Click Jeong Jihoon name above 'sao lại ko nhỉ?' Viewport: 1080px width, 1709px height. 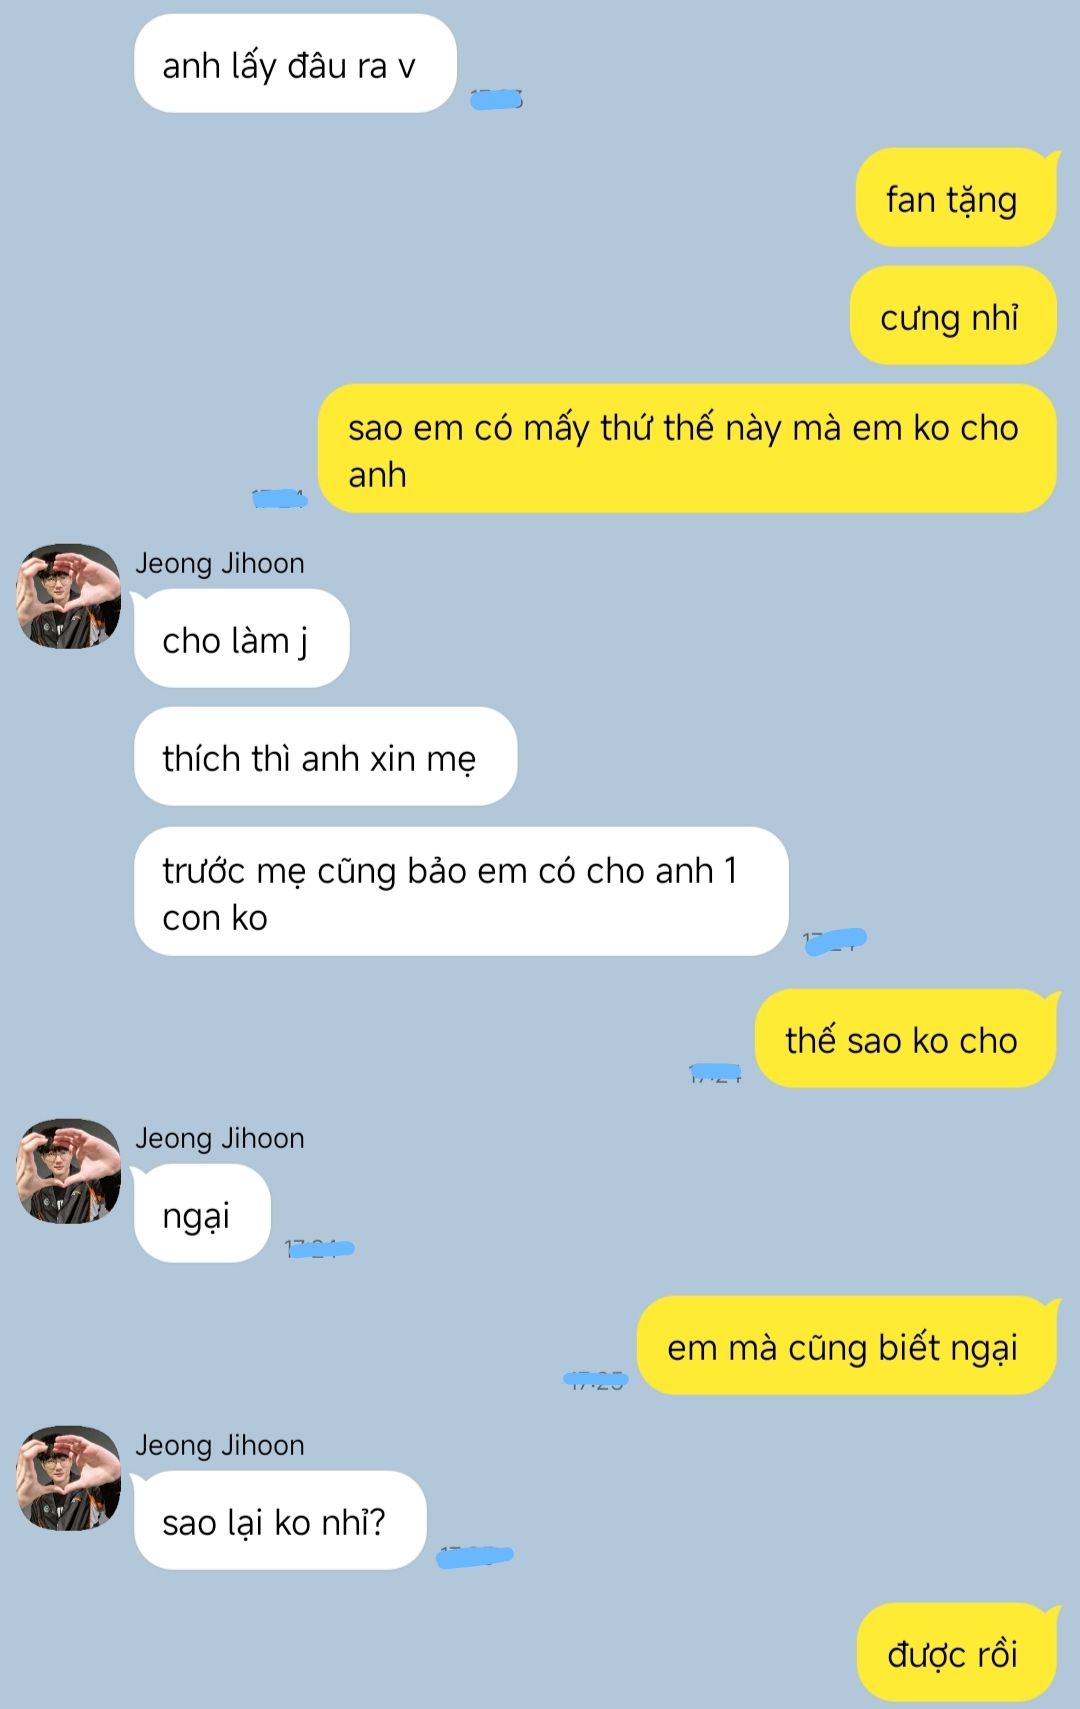[220, 1445]
